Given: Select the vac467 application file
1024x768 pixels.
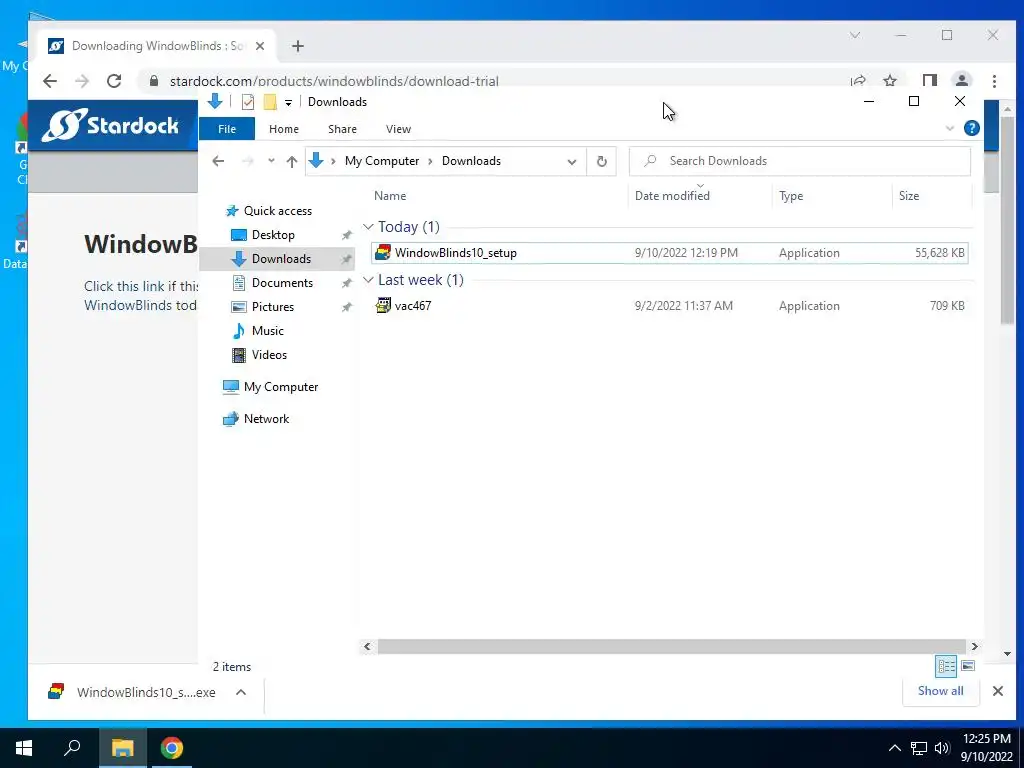Looking at the screenshot, I should (669, 306).
